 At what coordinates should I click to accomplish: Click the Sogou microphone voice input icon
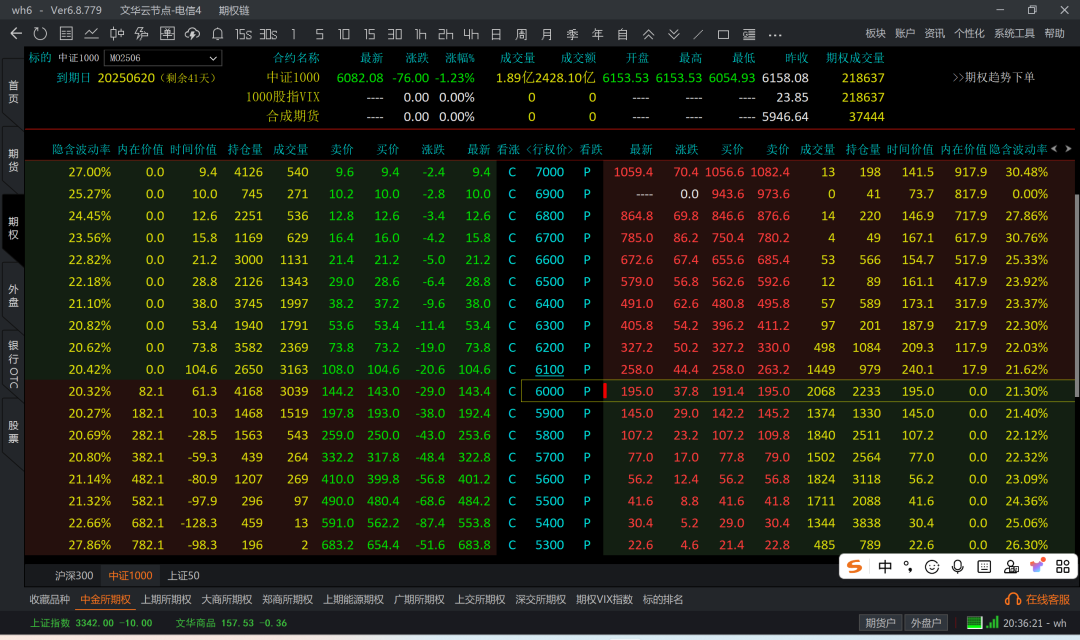(x=957, y=567)
